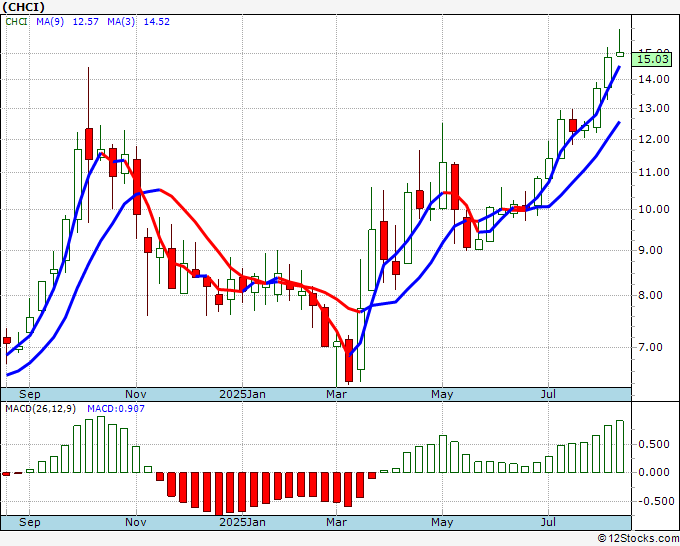This screenshot has width=680, height=546.
Task: Click Mar on the price chart time axis
Action: [337, 394]
